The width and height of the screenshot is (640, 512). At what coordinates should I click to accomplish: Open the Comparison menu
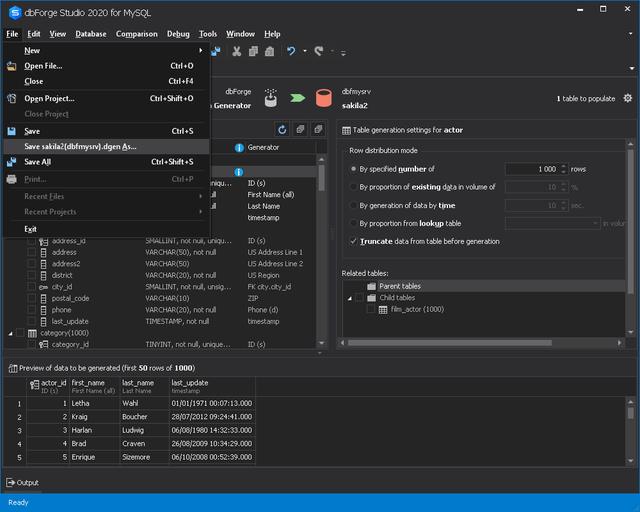tap(136, 34)
